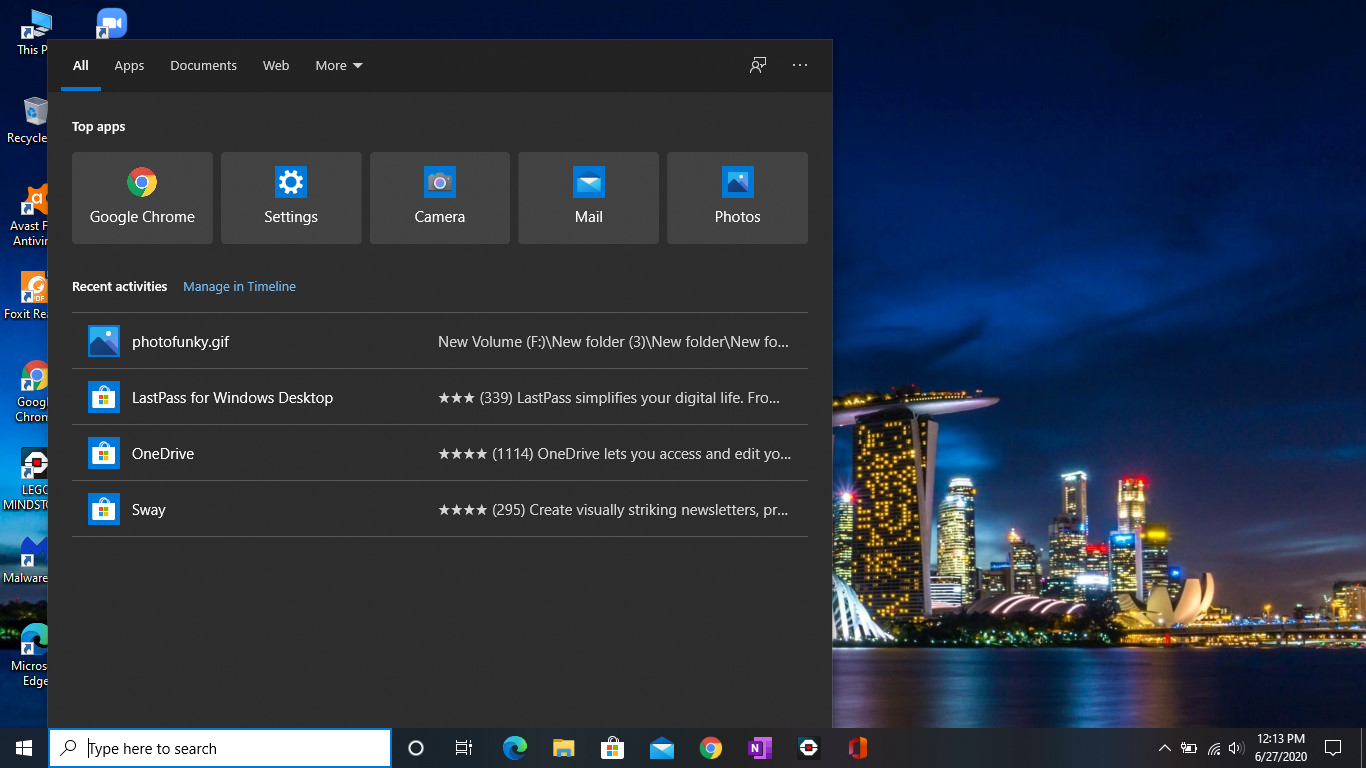Open LEGO Mindstorms from the taskbar
This screenshot has width=1366, height=768.
click(x=809, y=748)
